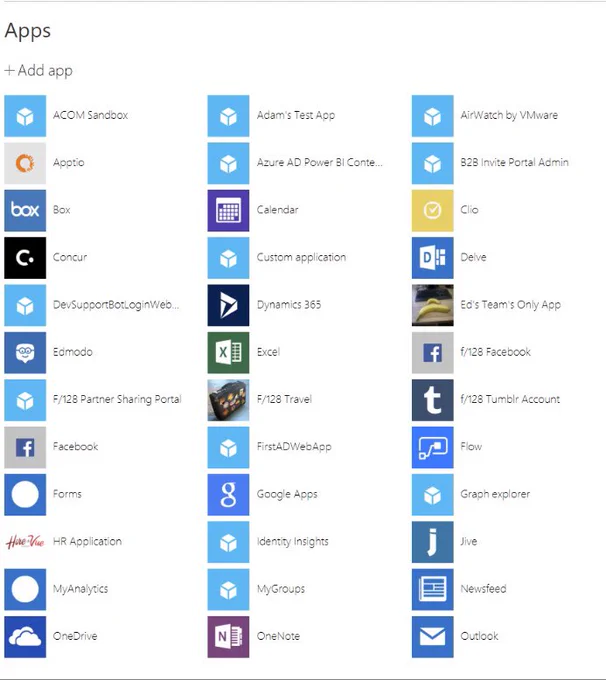Click the Newsfeed icon

(432, 589)
